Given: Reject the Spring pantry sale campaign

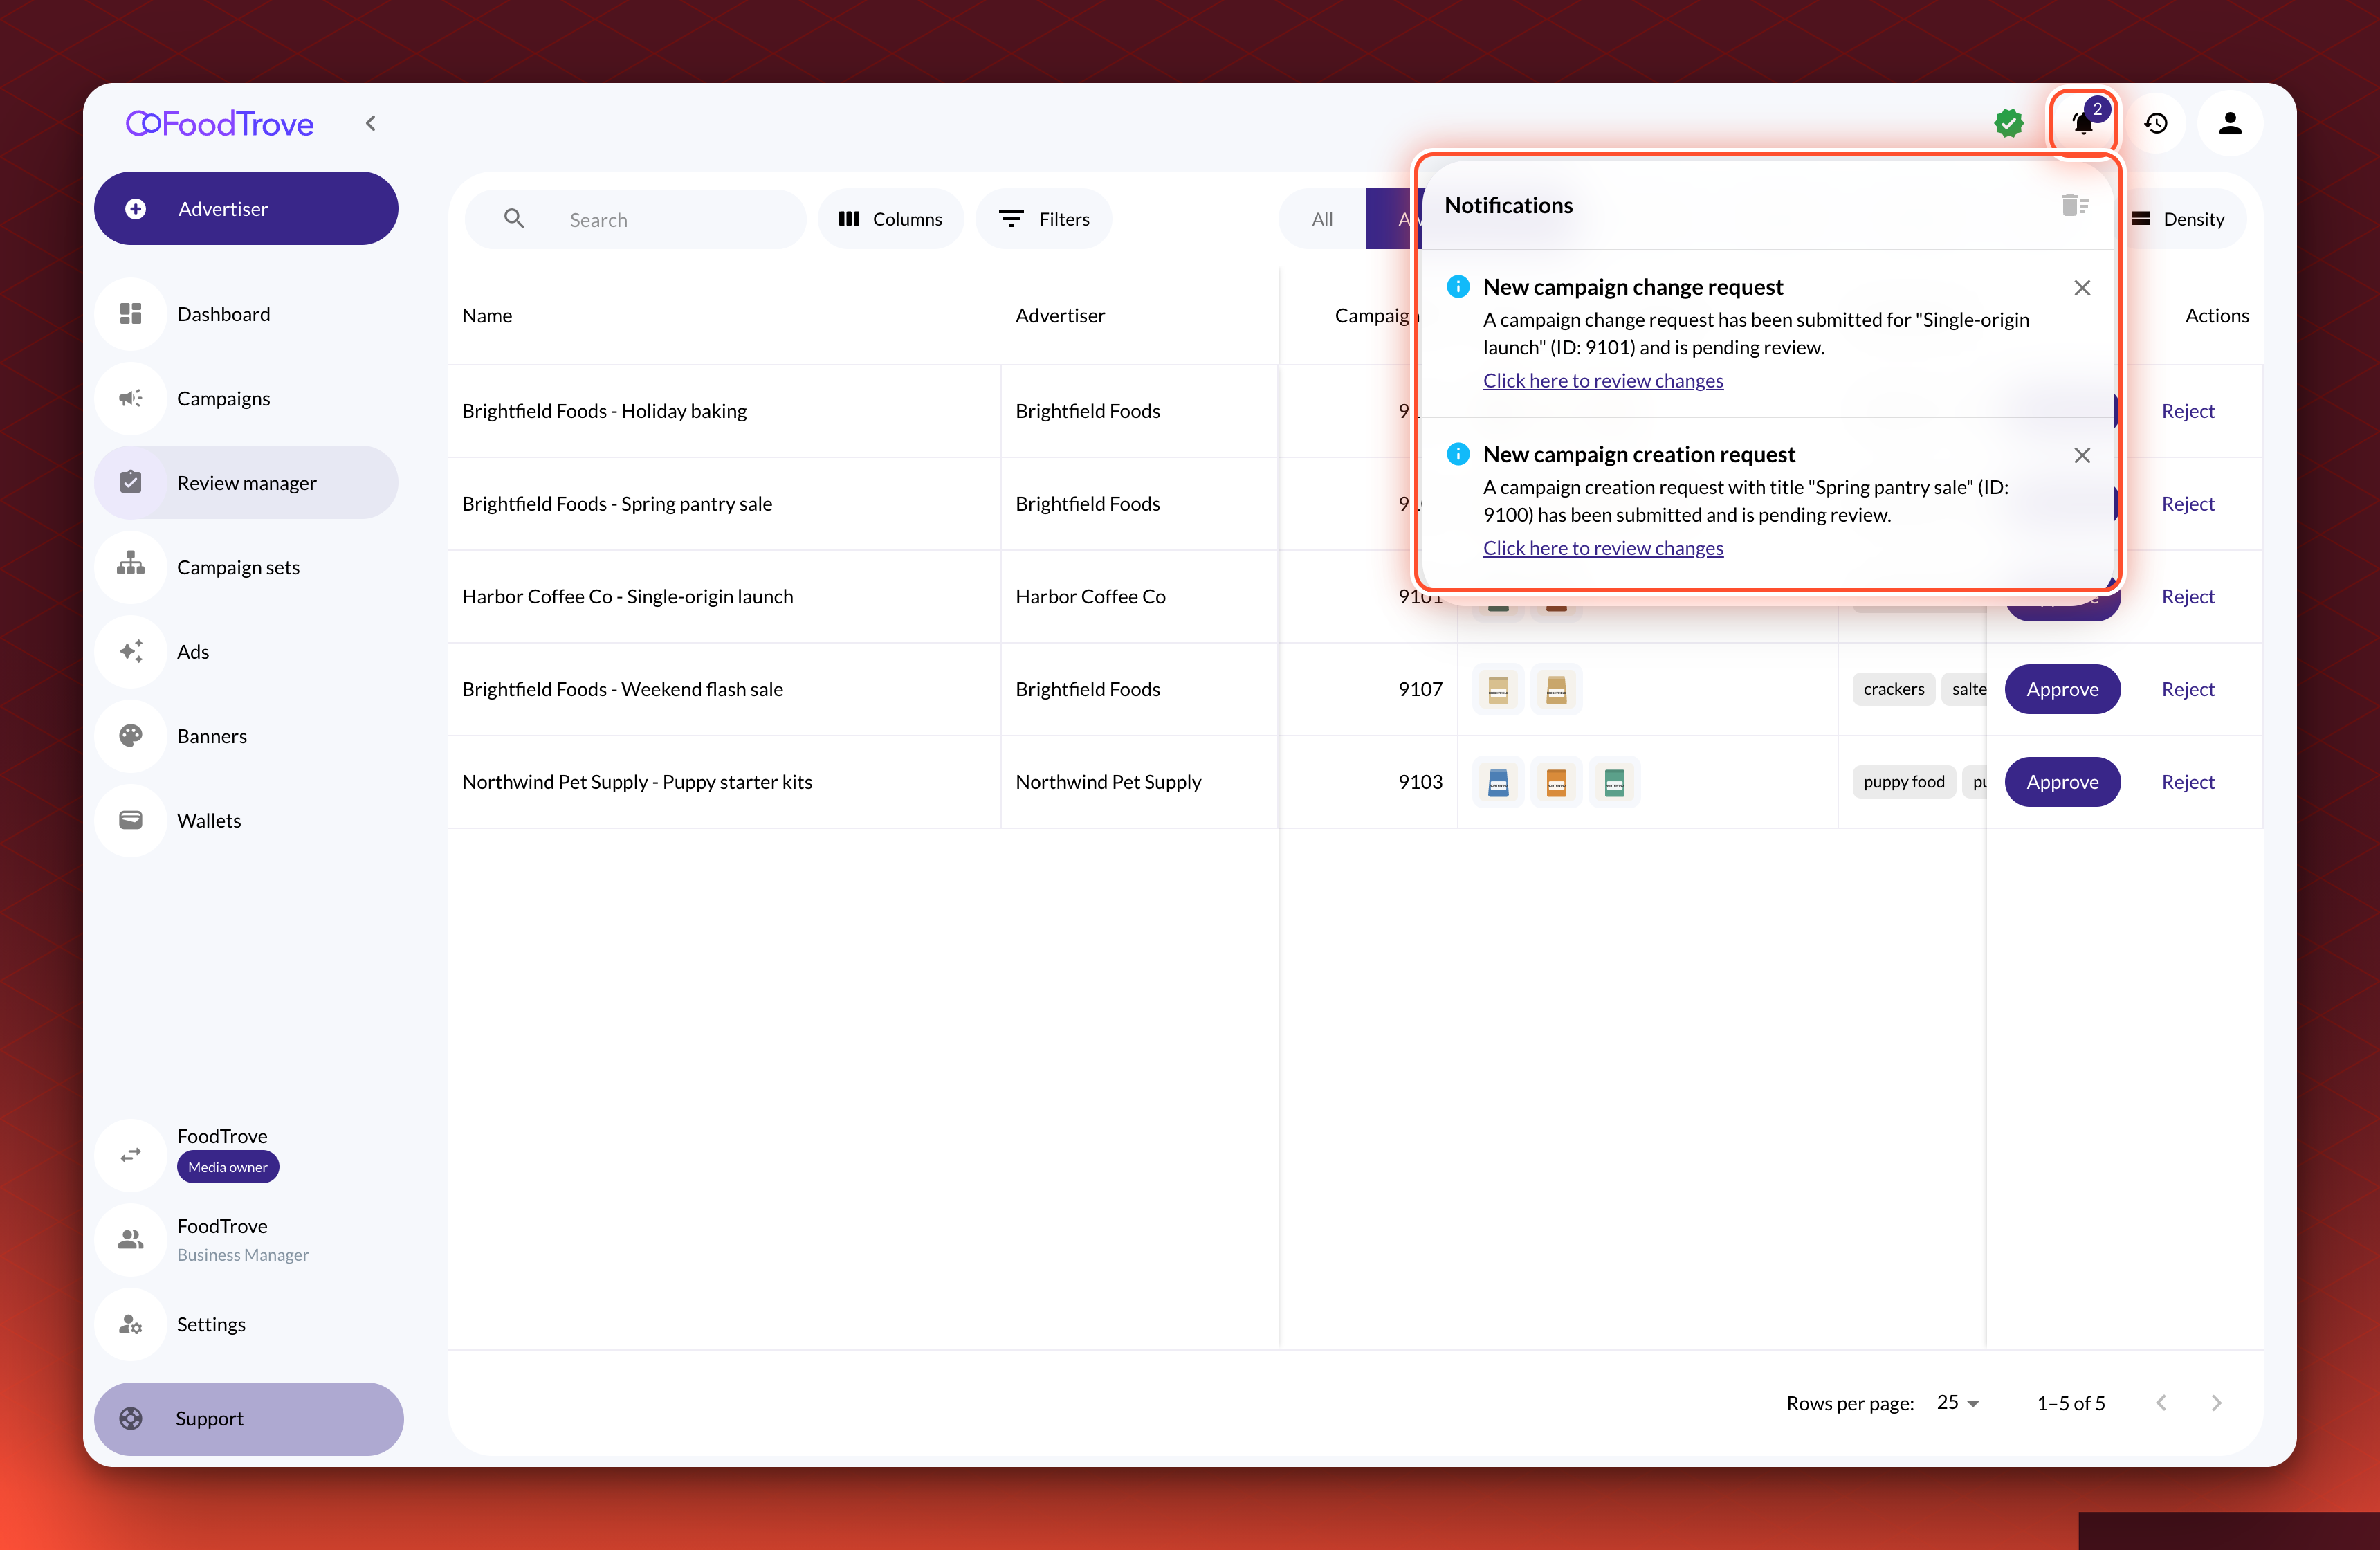Looking at the screenshot, I should click(x=2188, y=504).
